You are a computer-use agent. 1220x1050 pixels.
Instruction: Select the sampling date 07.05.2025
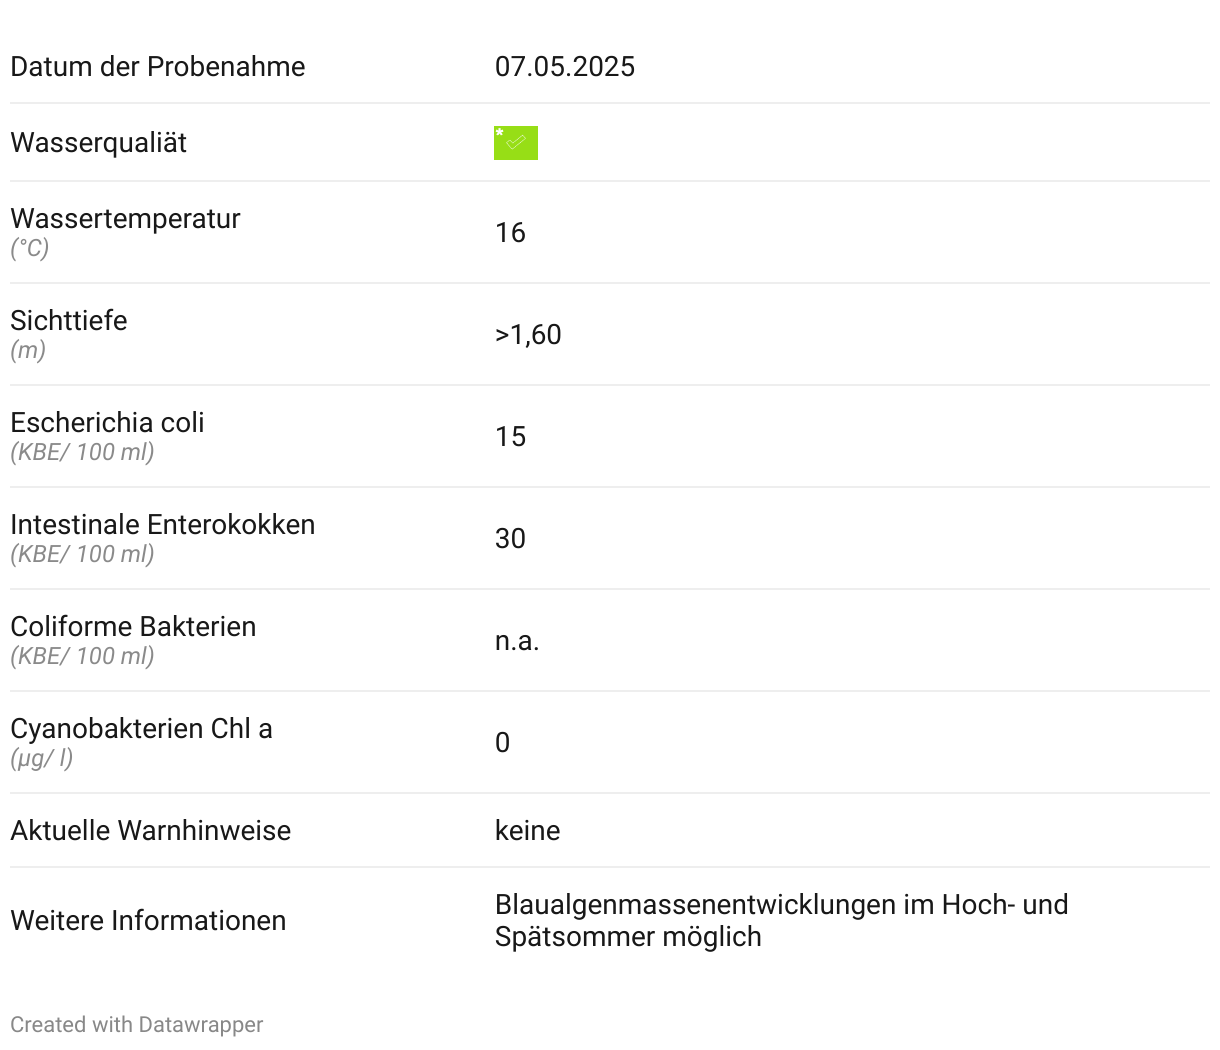click(x=564, y=66)
